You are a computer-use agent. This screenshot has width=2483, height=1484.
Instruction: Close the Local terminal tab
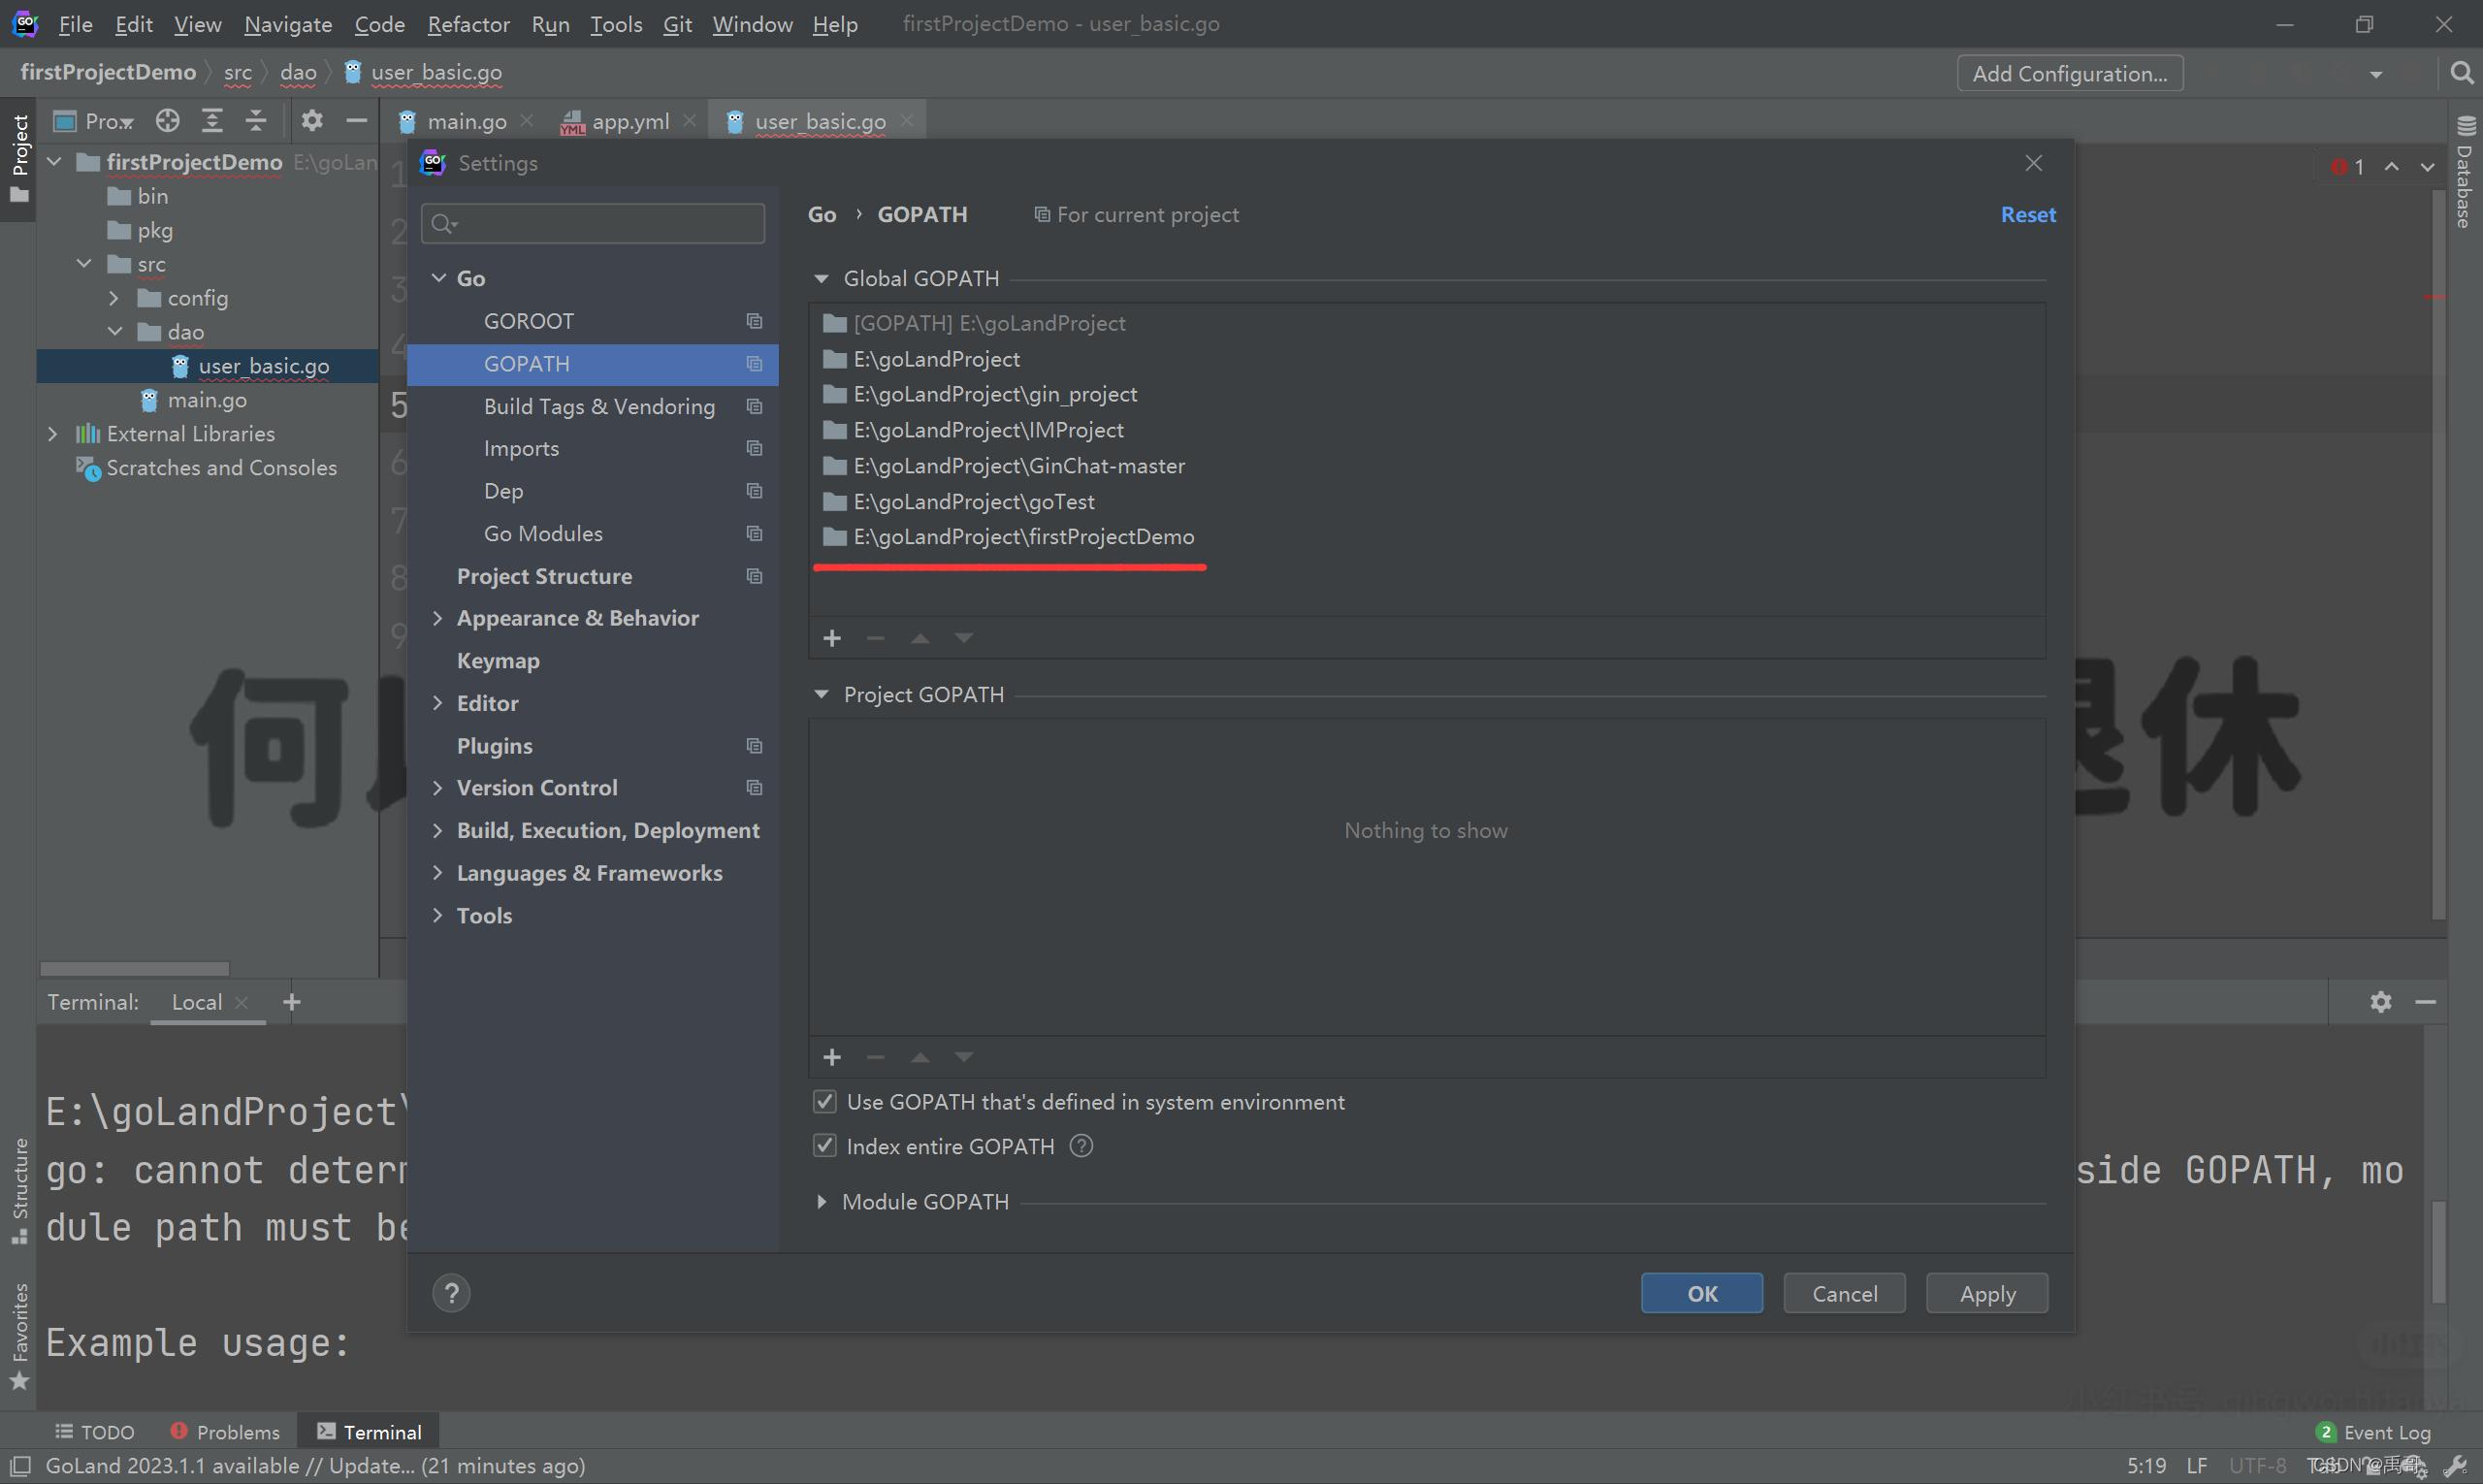[x=241, y=1002]
